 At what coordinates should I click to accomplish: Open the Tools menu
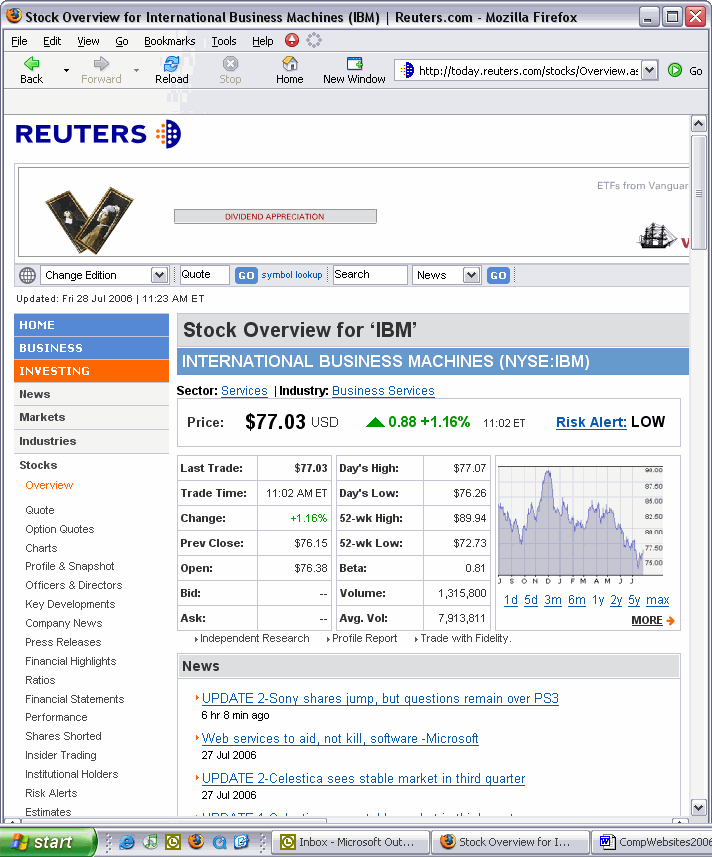(x=224, y=41)
